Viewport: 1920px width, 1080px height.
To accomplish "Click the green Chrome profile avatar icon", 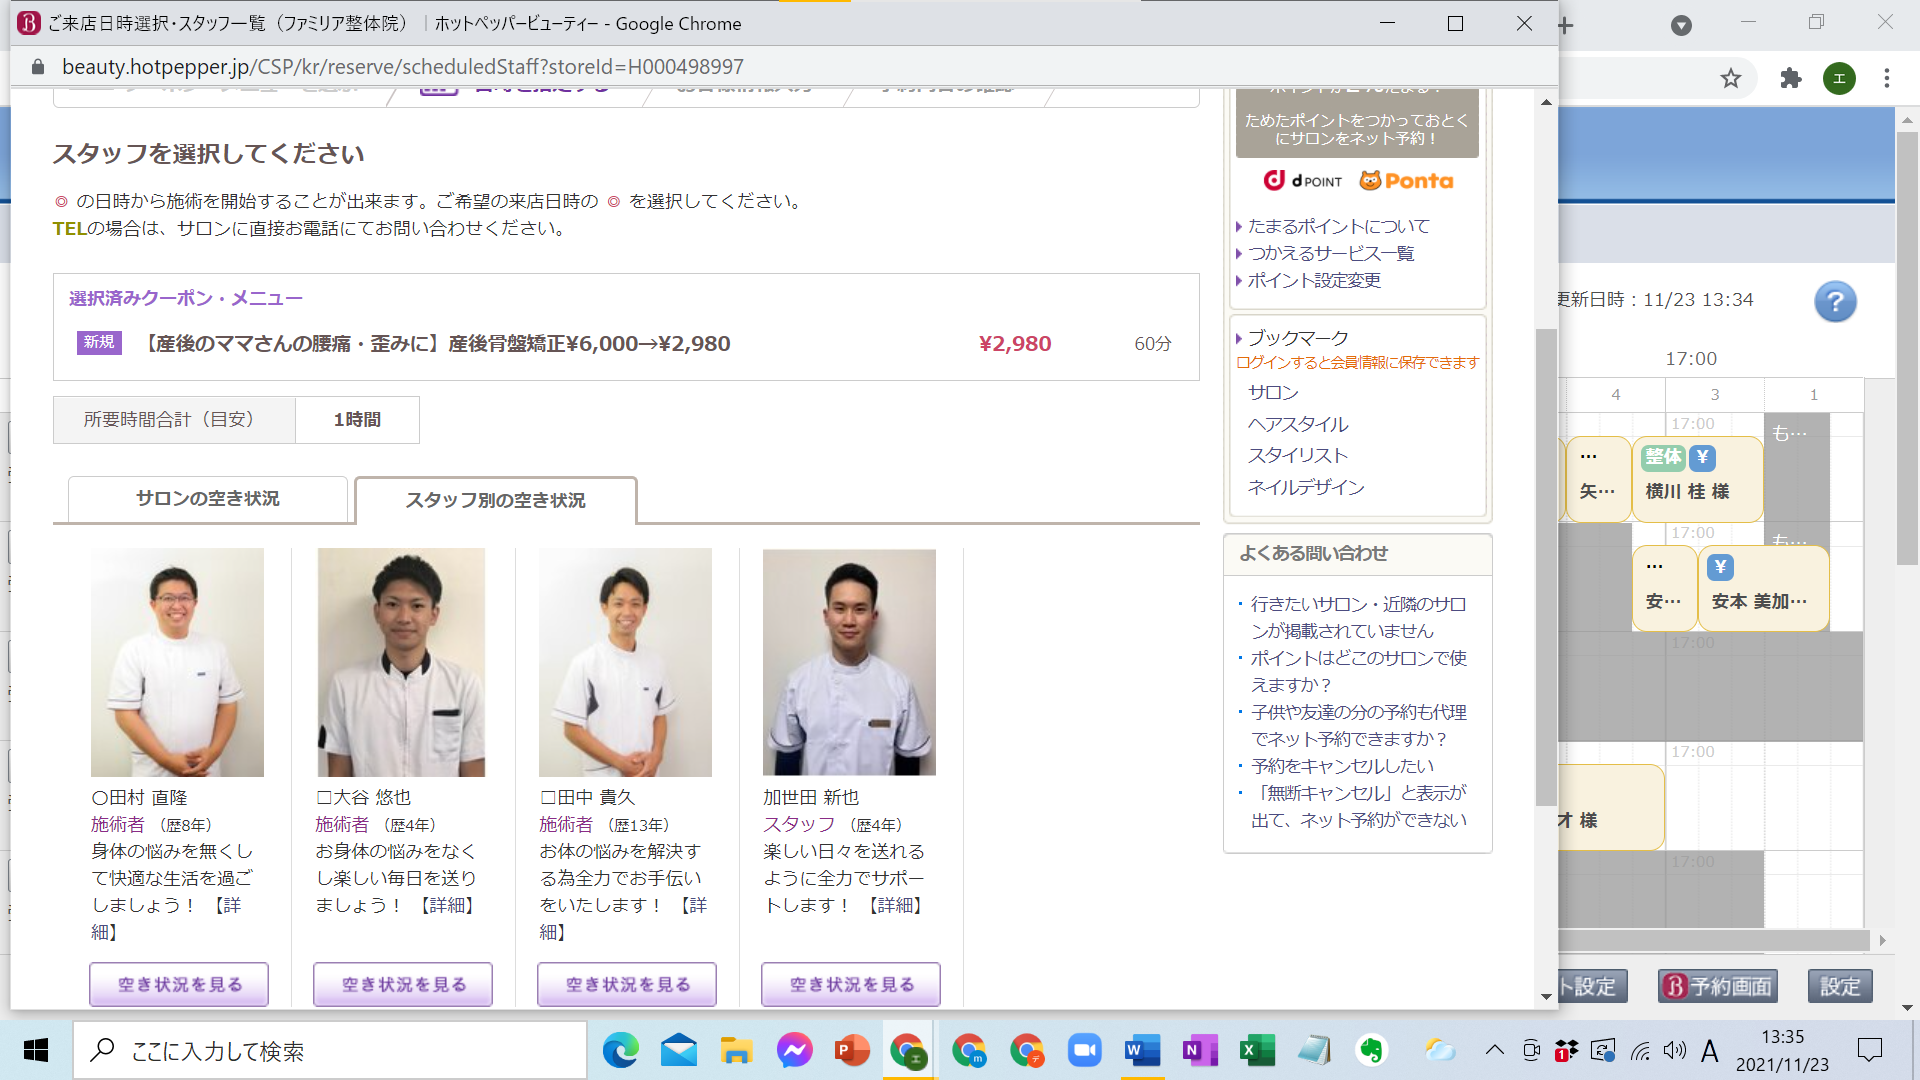I will tap(1838, 79).
